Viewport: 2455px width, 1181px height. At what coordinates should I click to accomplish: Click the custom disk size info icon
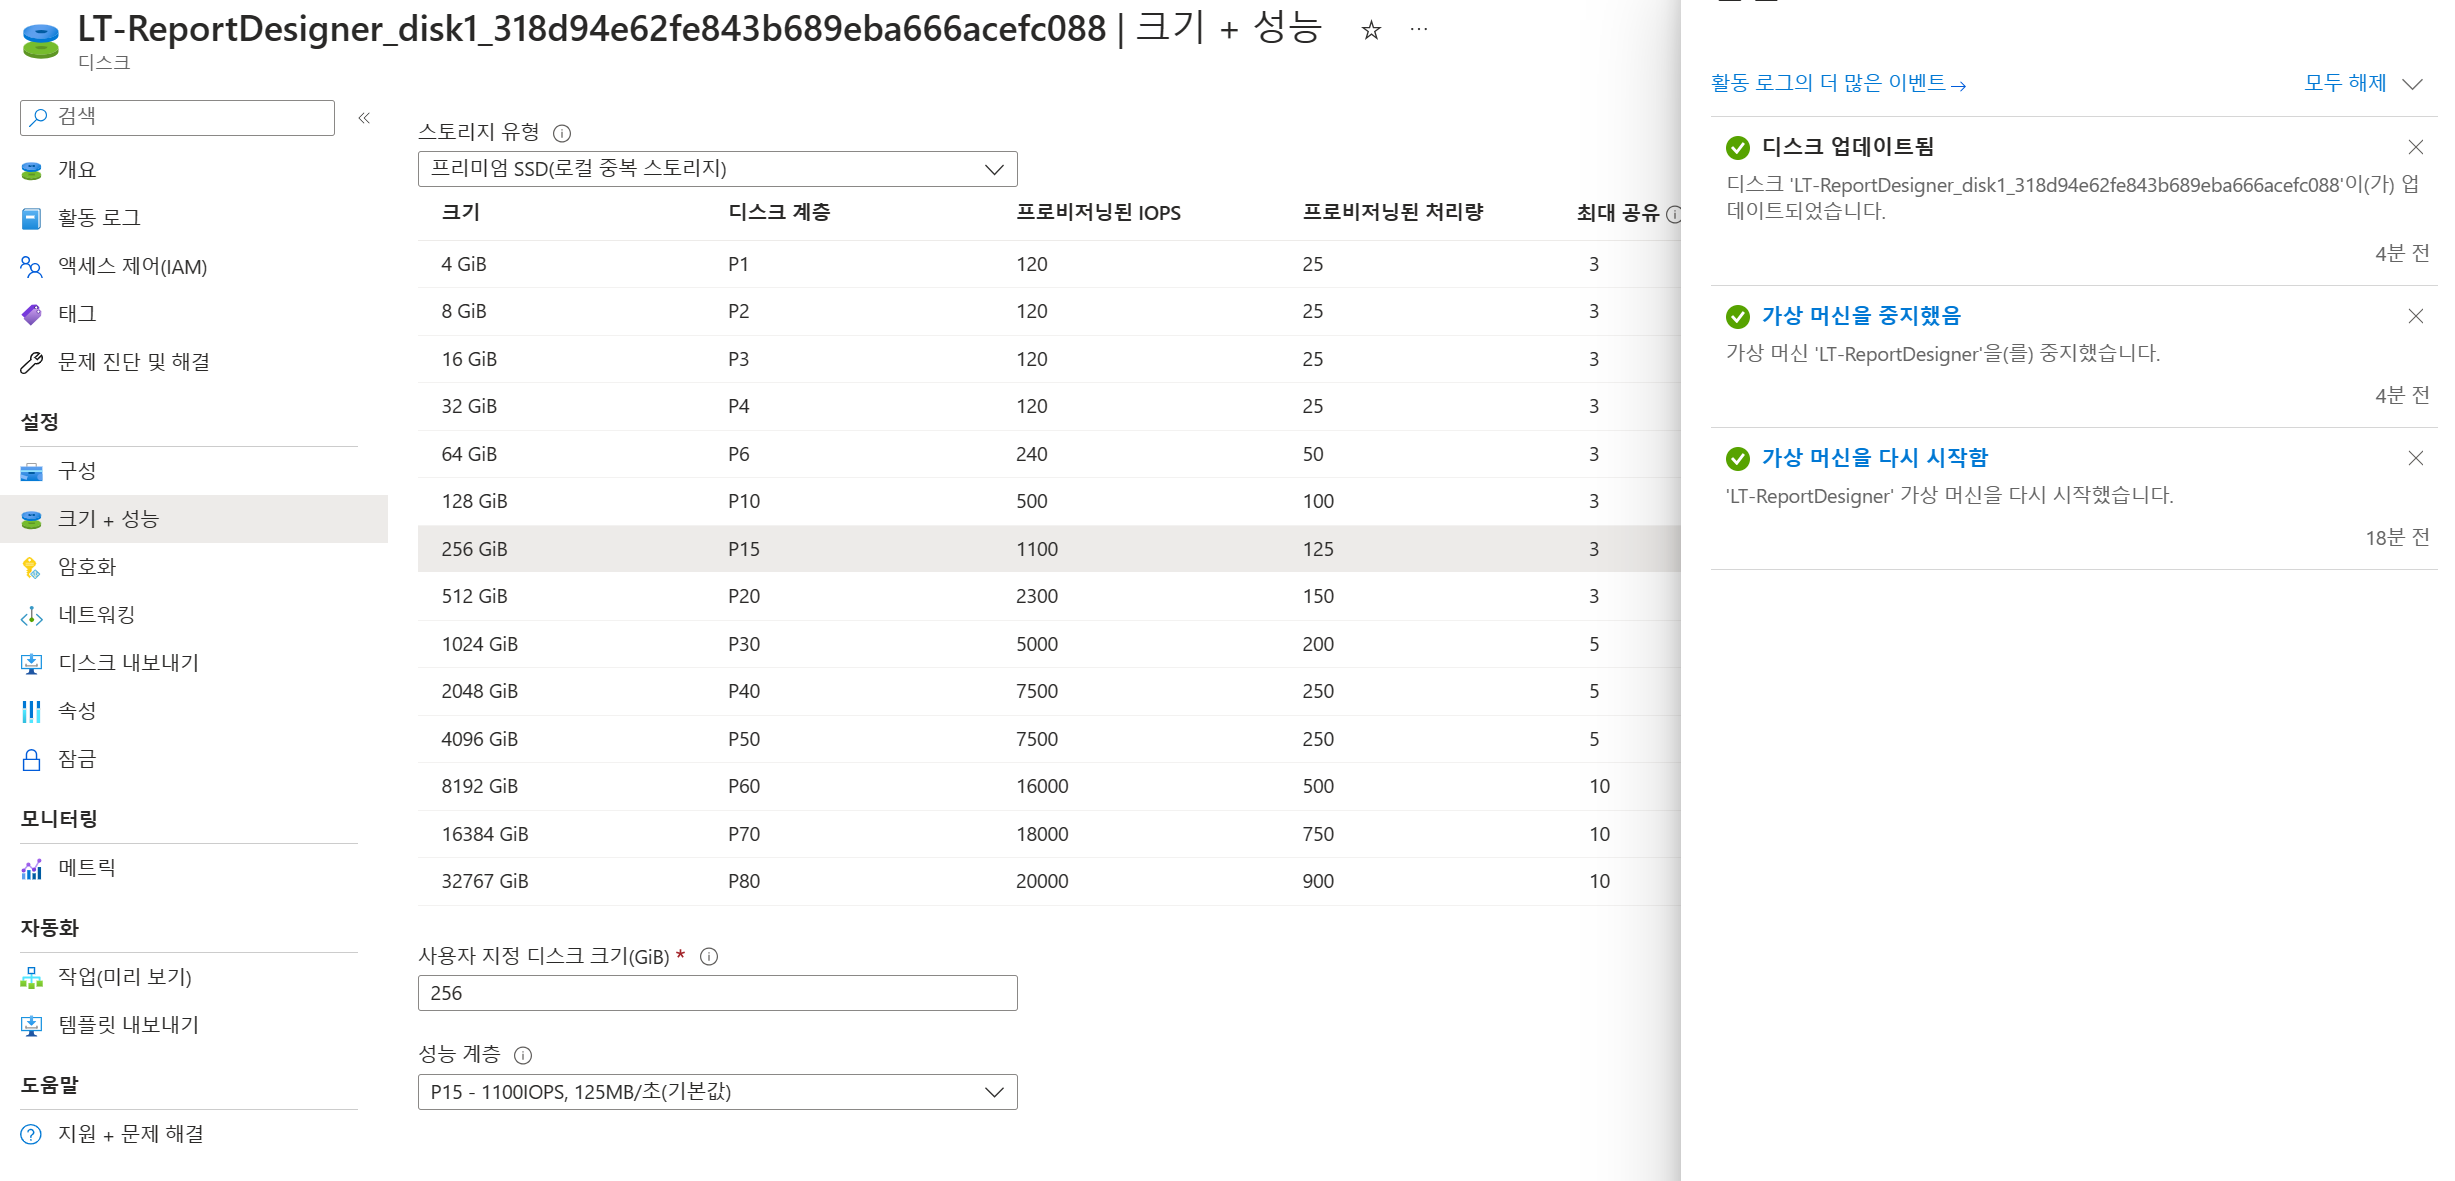tap(709, 956)
